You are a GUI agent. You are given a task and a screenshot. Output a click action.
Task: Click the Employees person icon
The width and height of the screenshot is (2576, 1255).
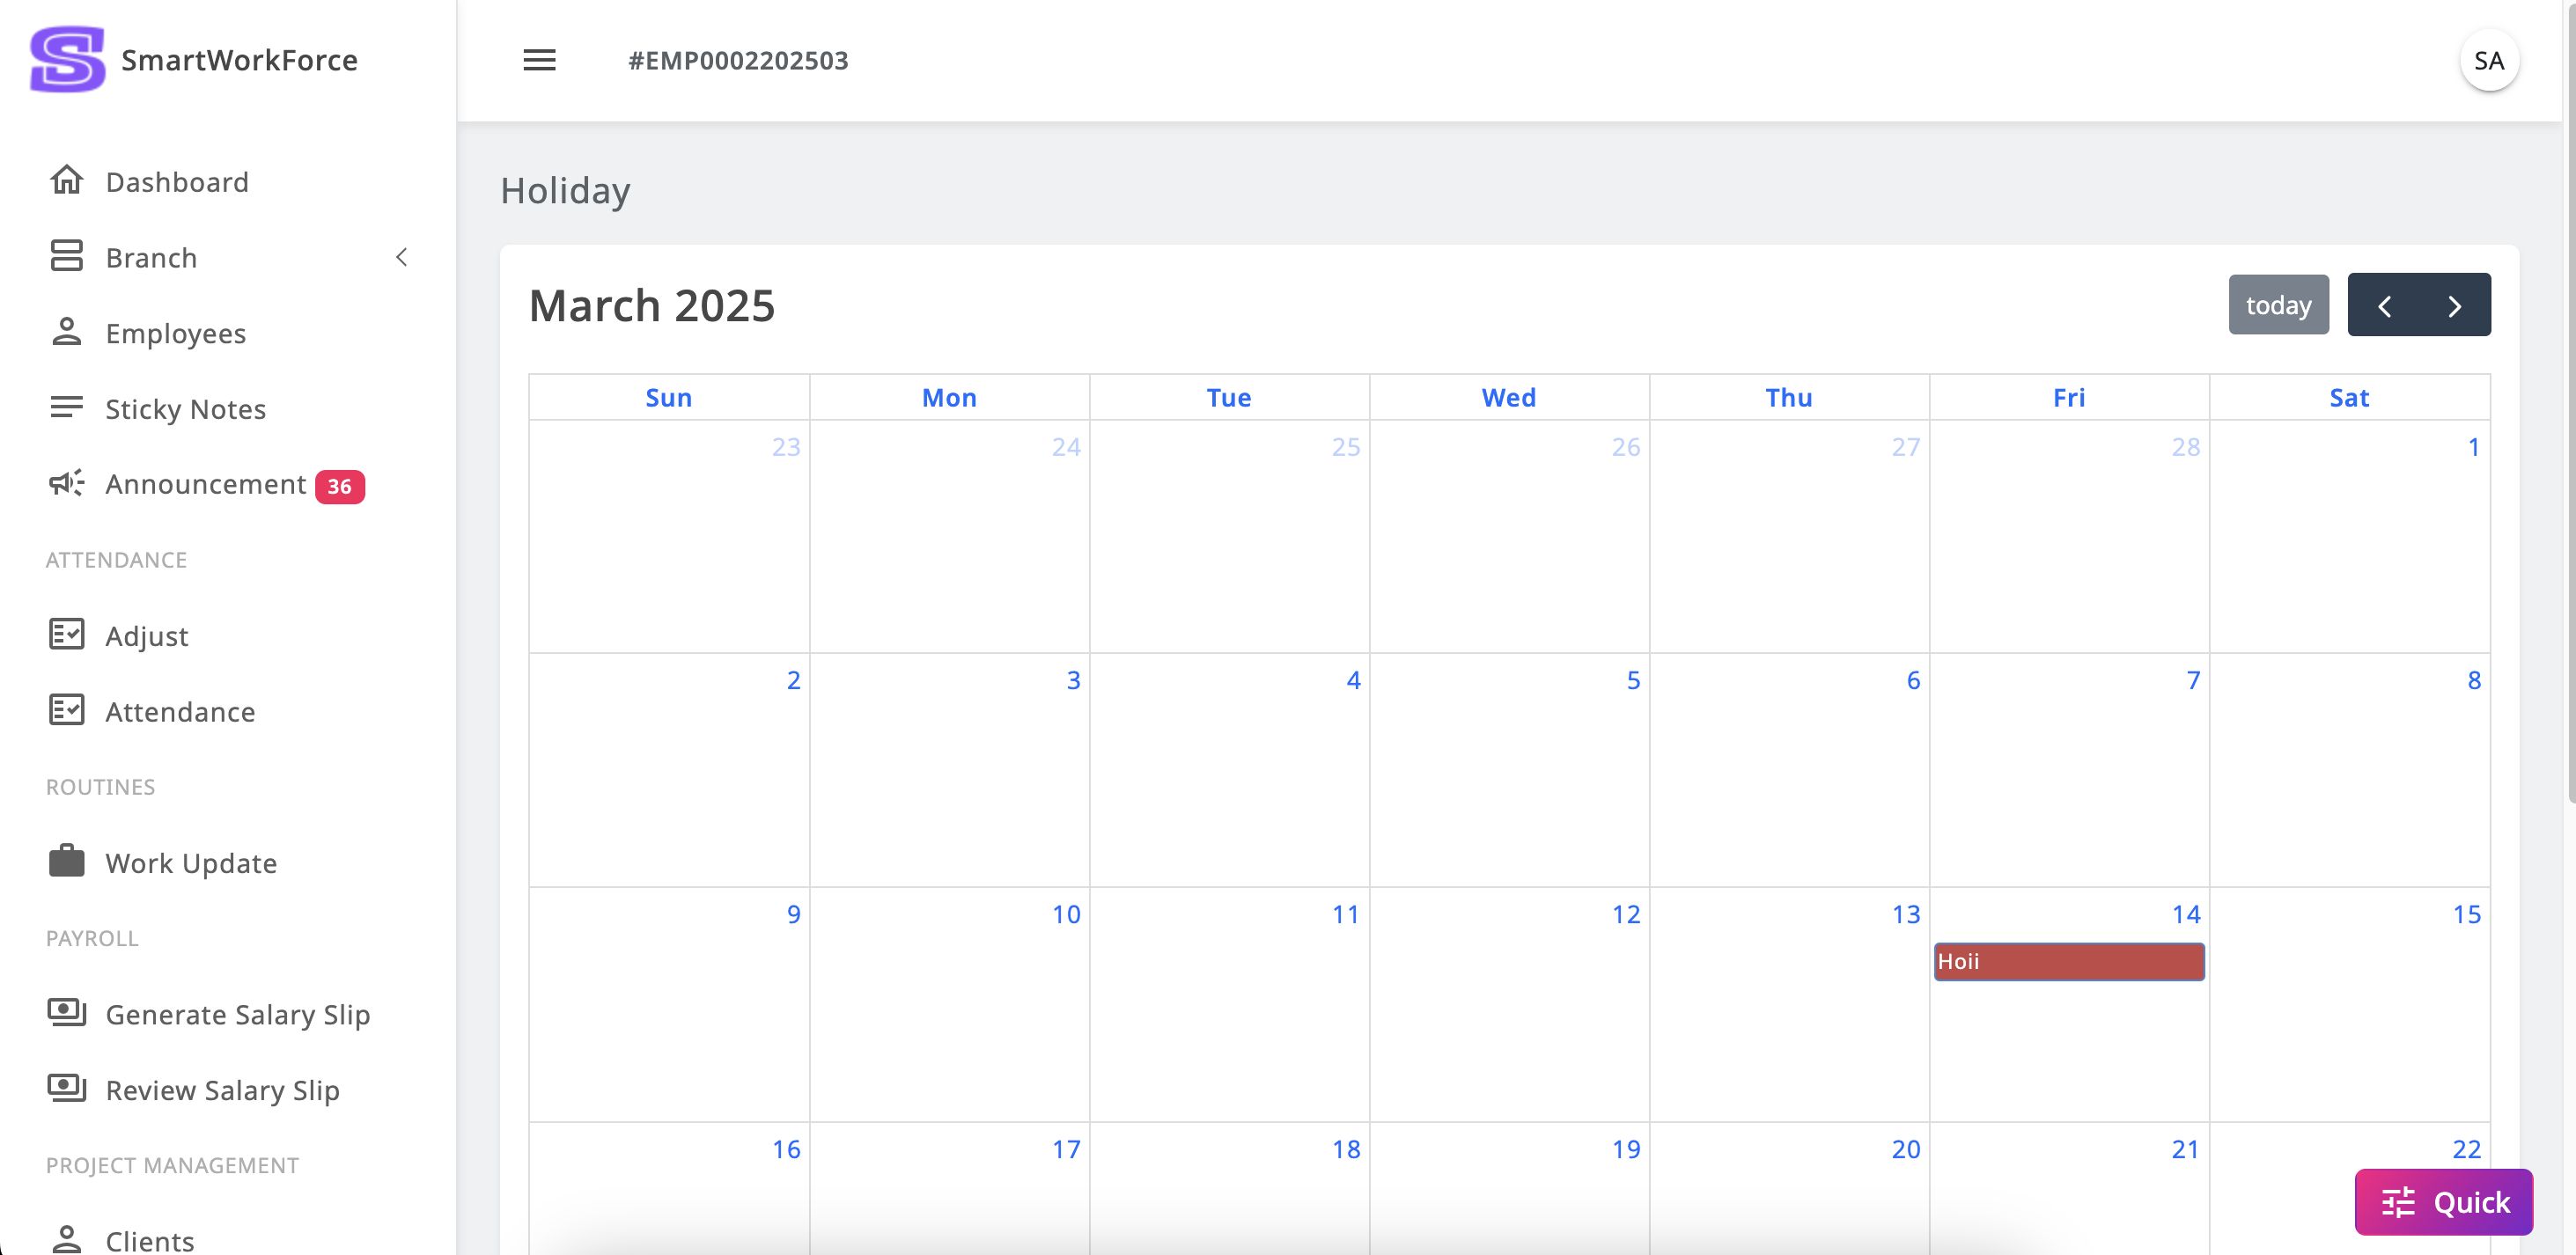click(67, 332)
